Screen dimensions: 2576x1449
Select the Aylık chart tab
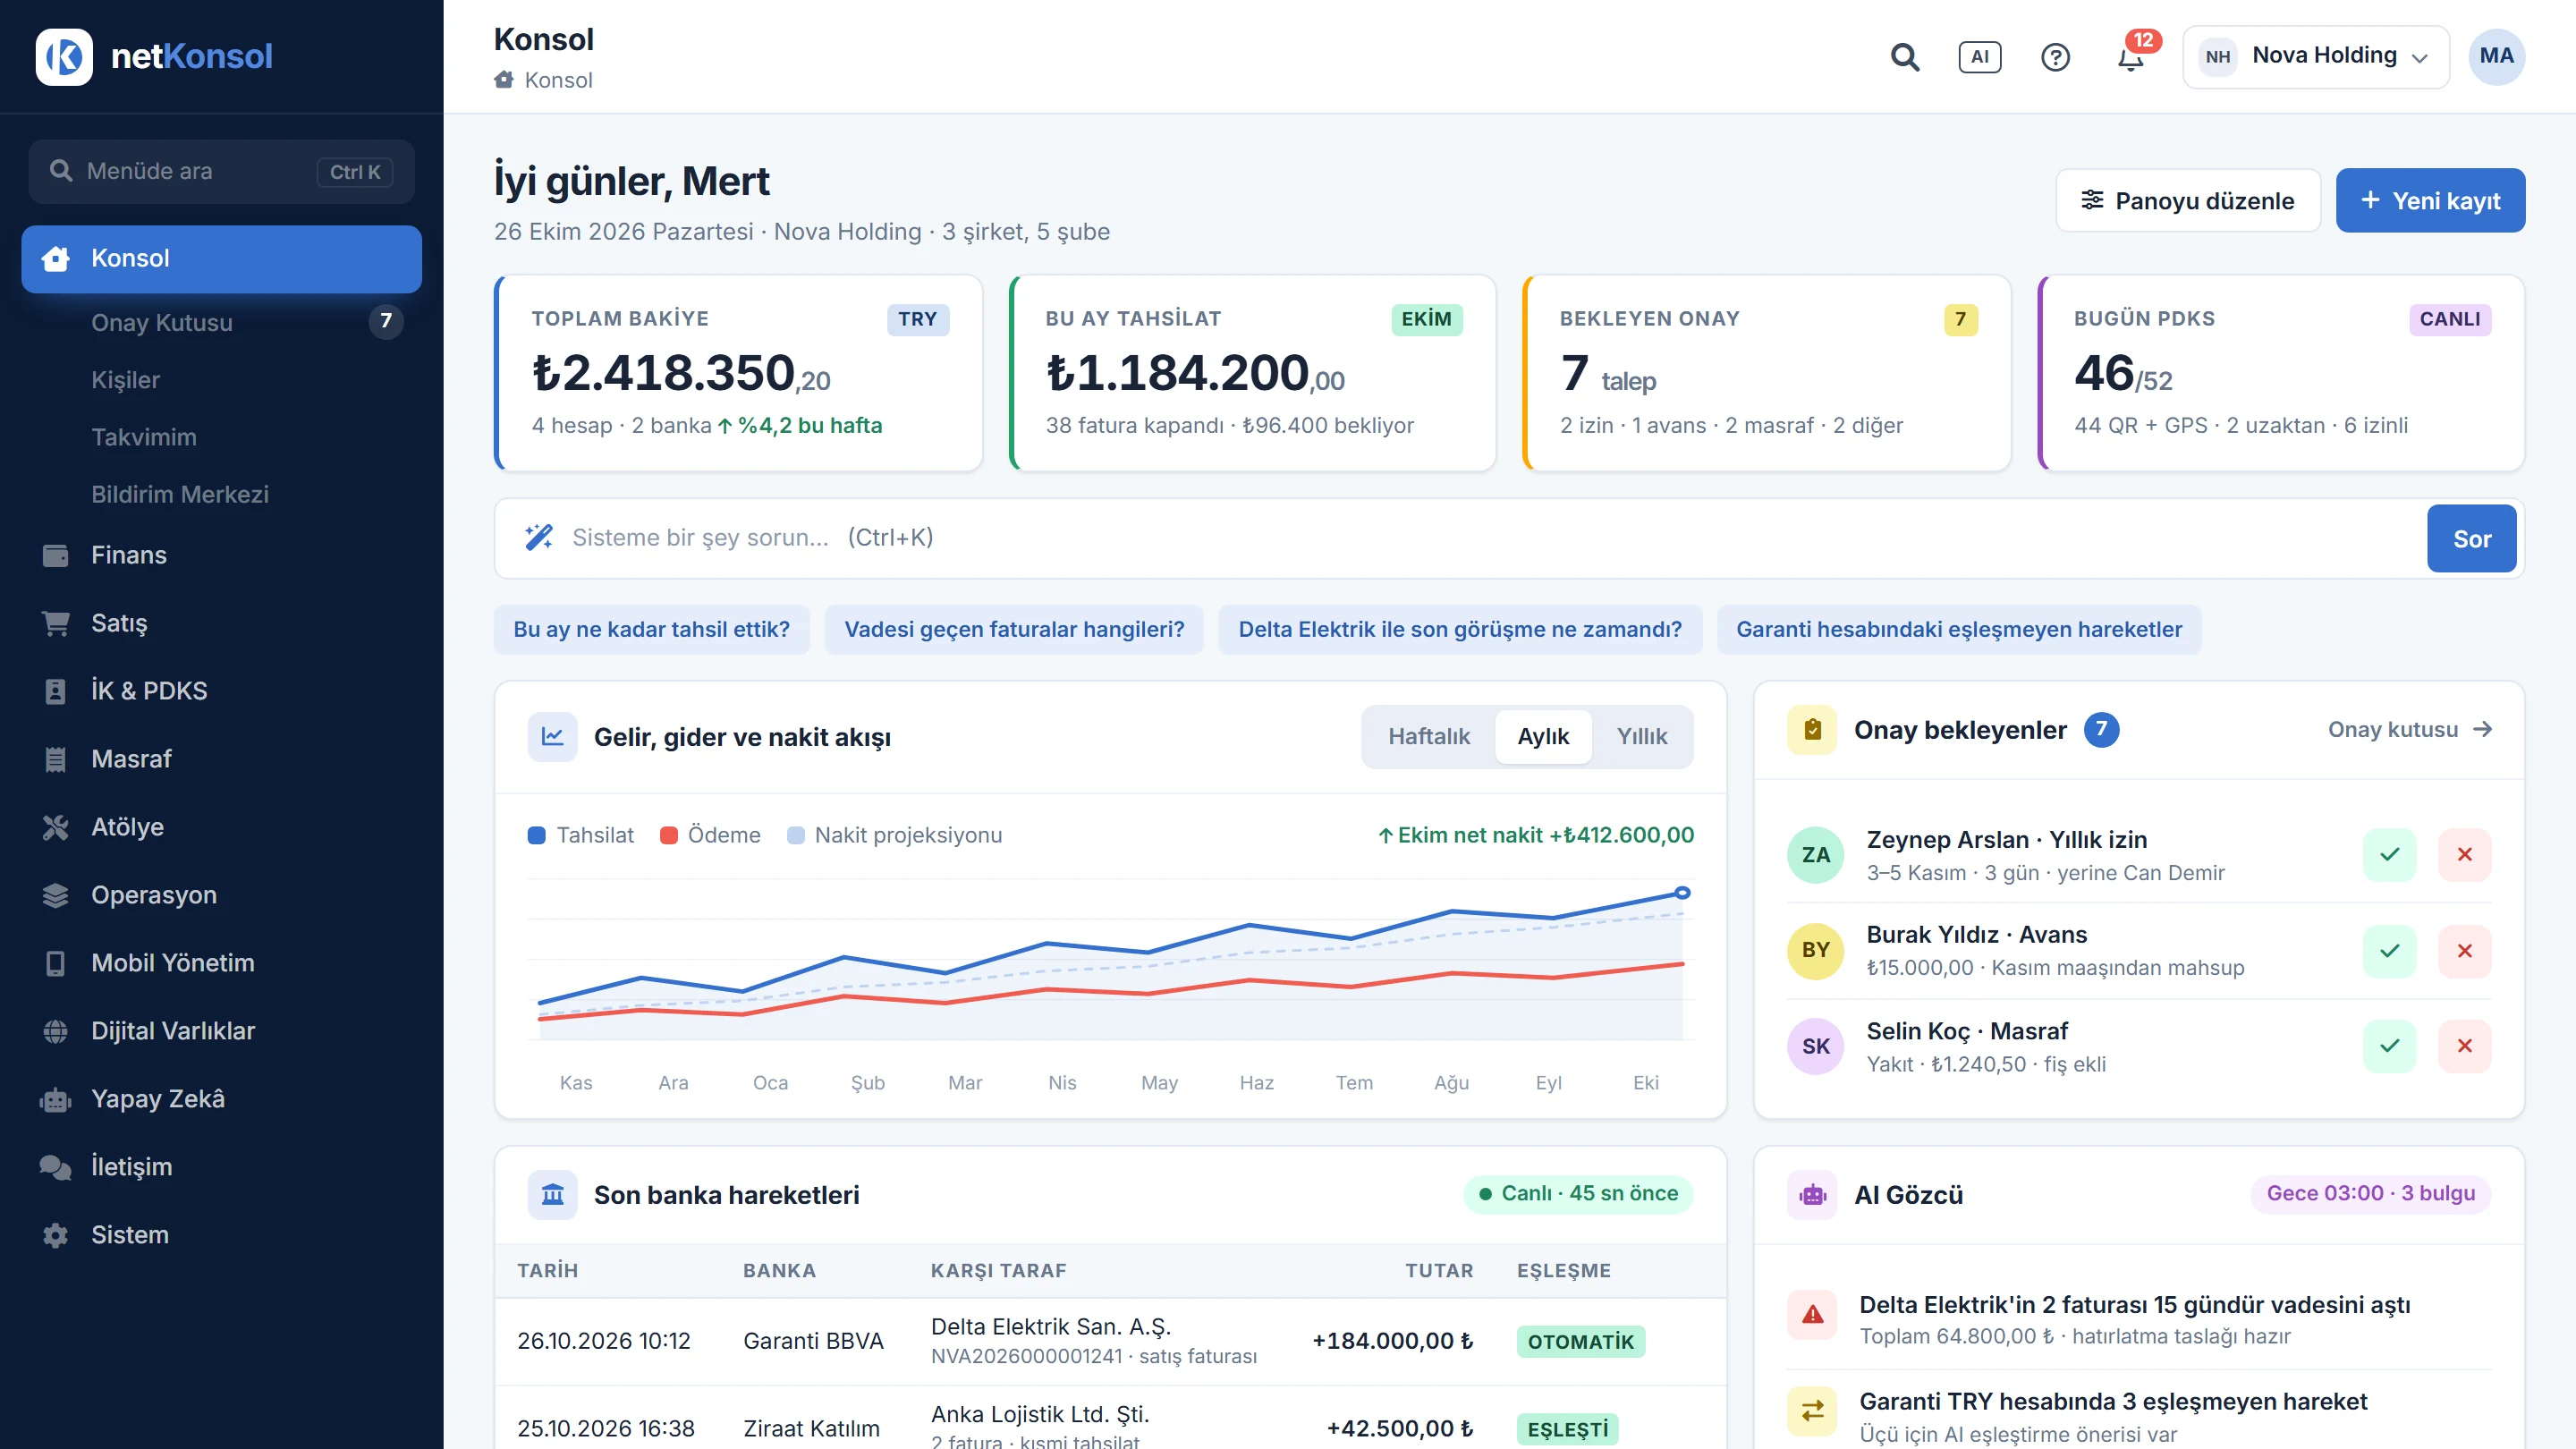pyautogui.click(x=1543, y=737)
